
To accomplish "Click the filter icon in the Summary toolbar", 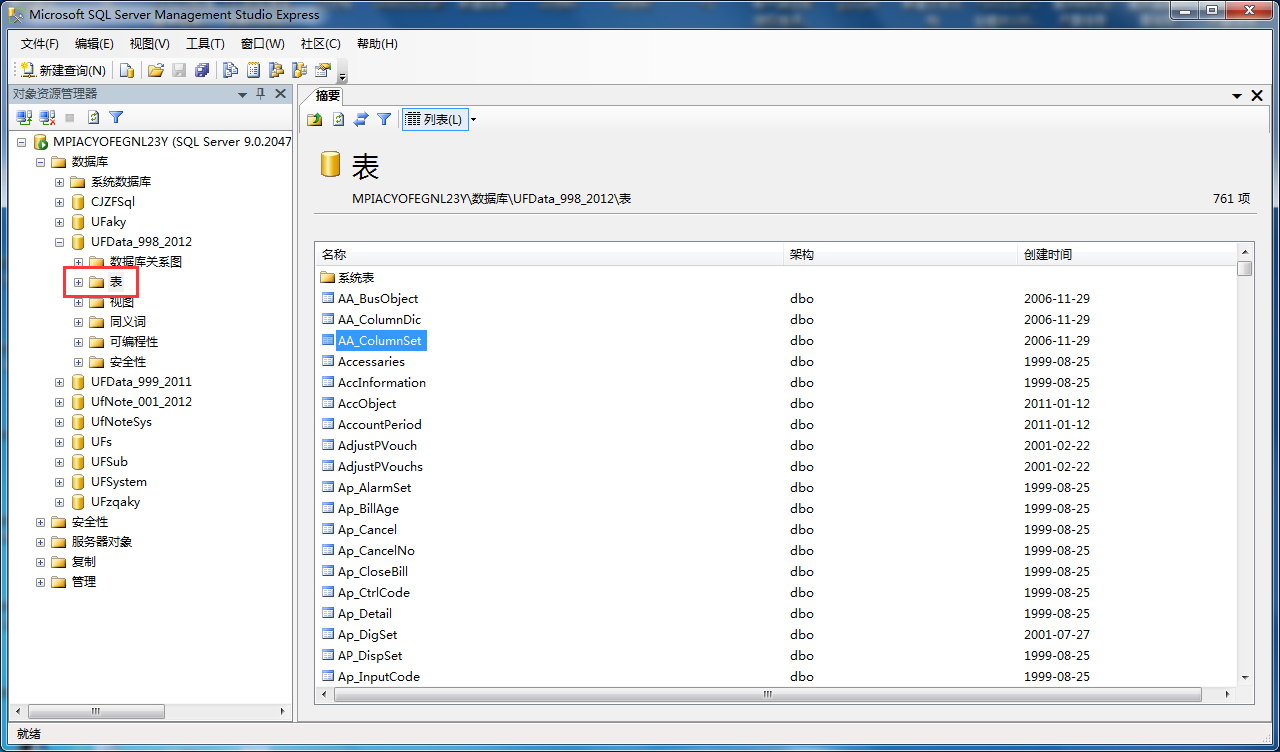I will click(383, 119).
